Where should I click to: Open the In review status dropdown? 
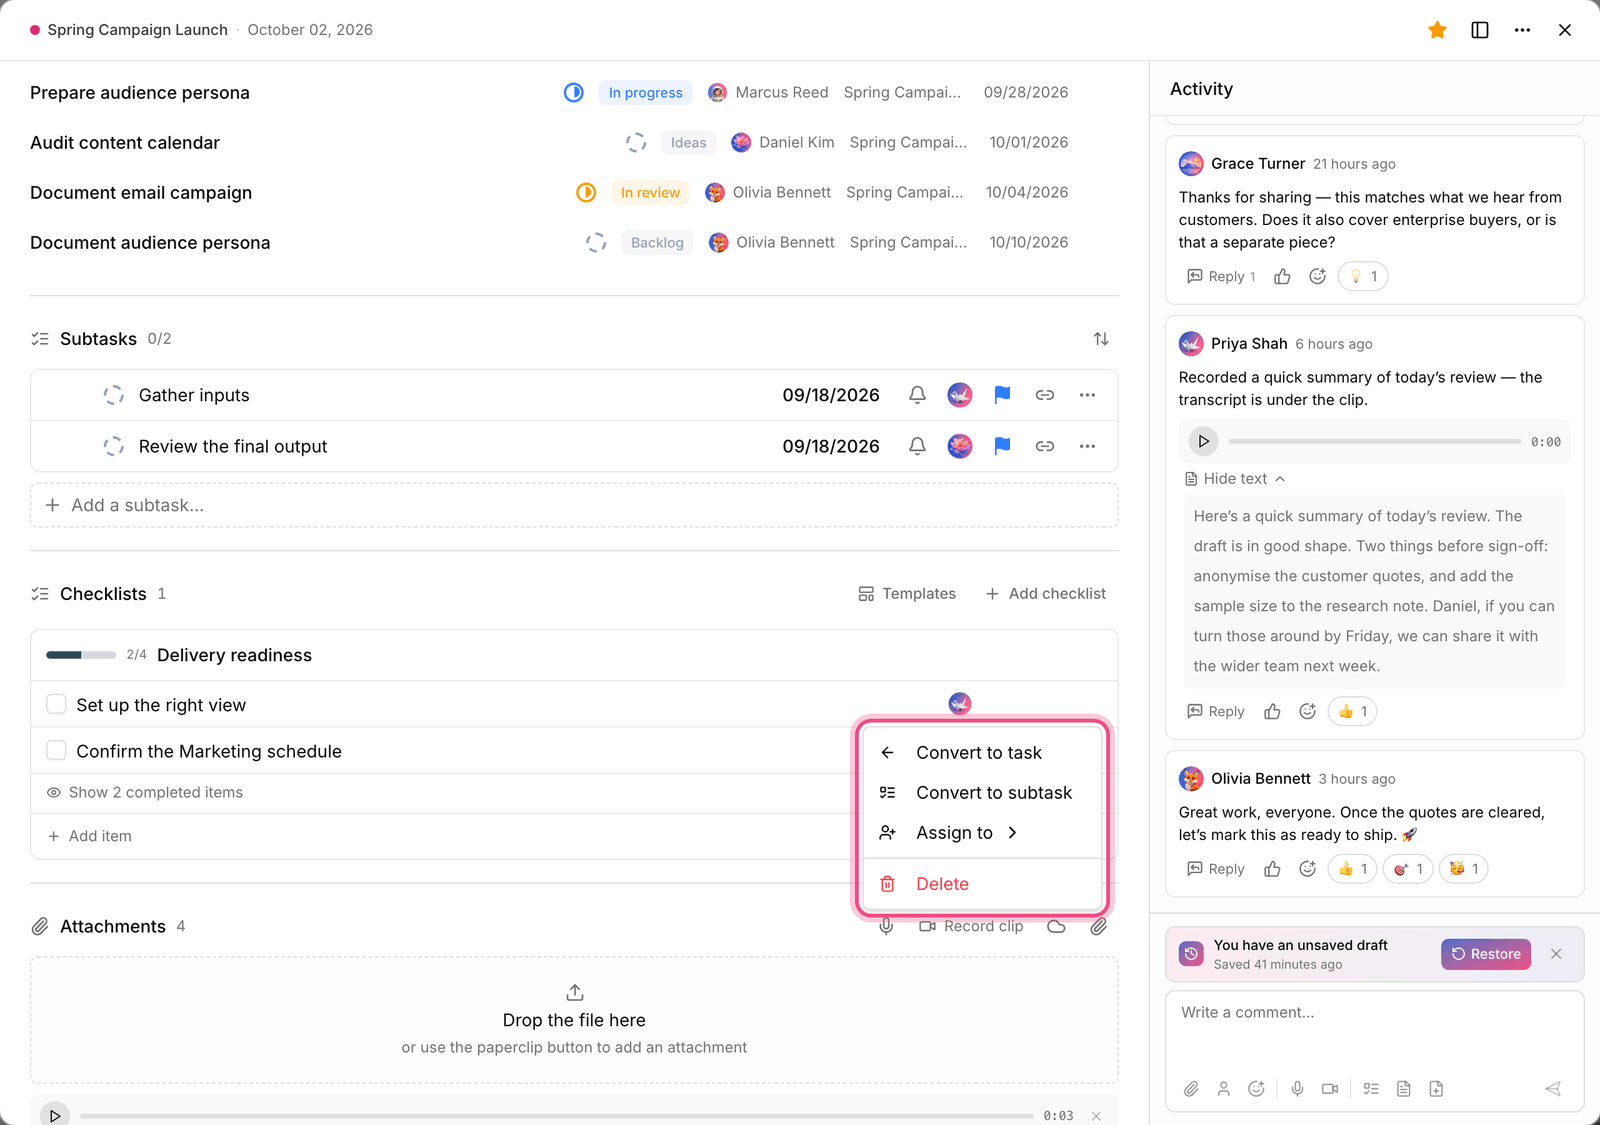pyautogui.click(x=650, y=193)
